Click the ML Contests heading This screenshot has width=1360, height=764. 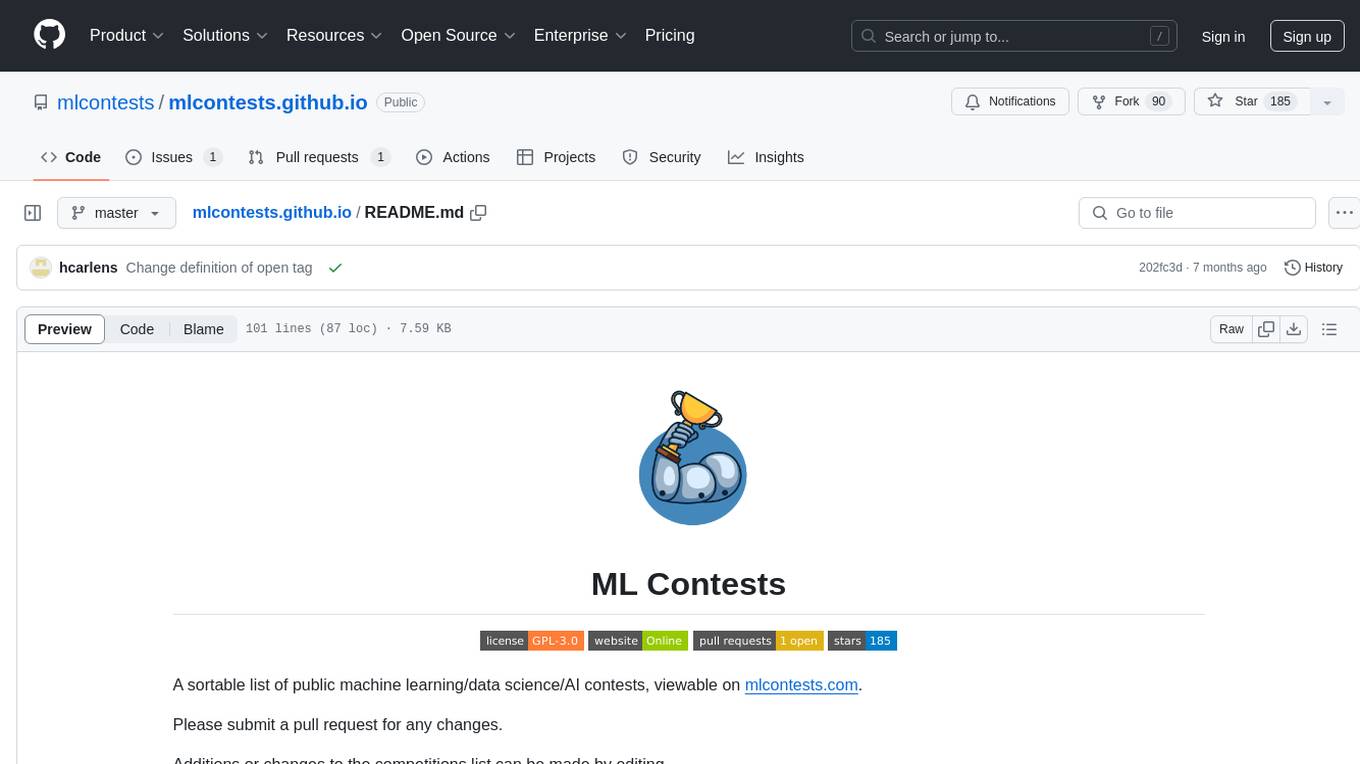(x=688, y=584)
